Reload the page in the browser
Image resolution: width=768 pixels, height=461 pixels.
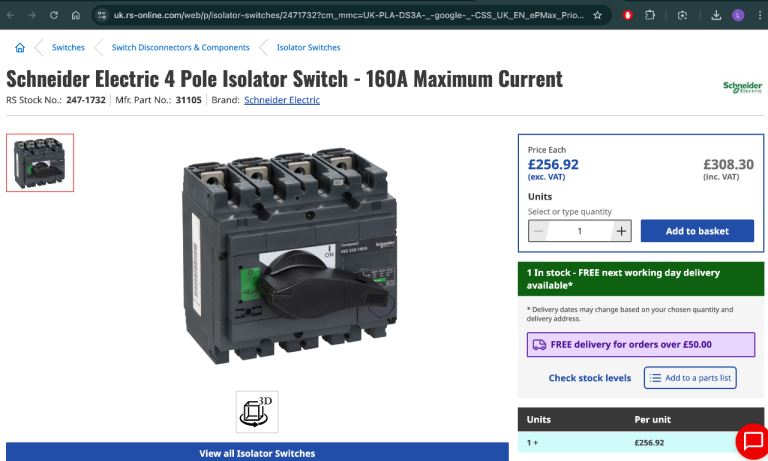coord(54,15)
